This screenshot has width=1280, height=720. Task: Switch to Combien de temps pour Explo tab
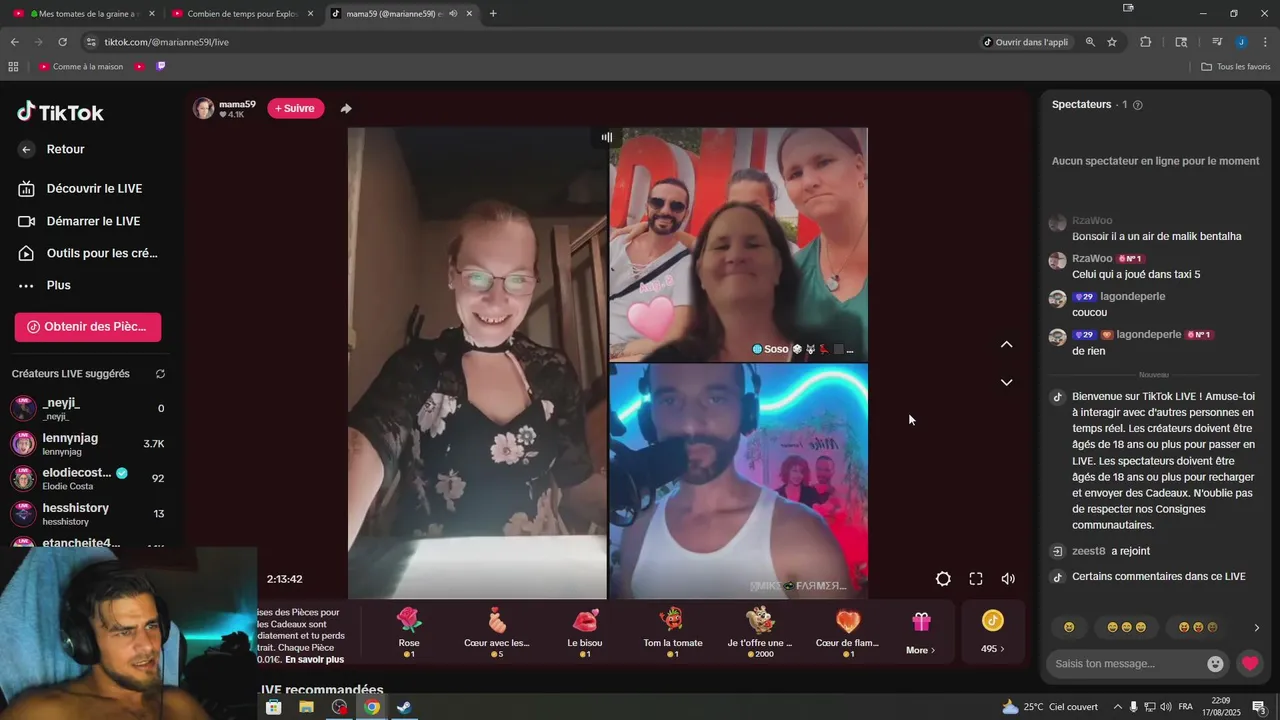point(242,14)
